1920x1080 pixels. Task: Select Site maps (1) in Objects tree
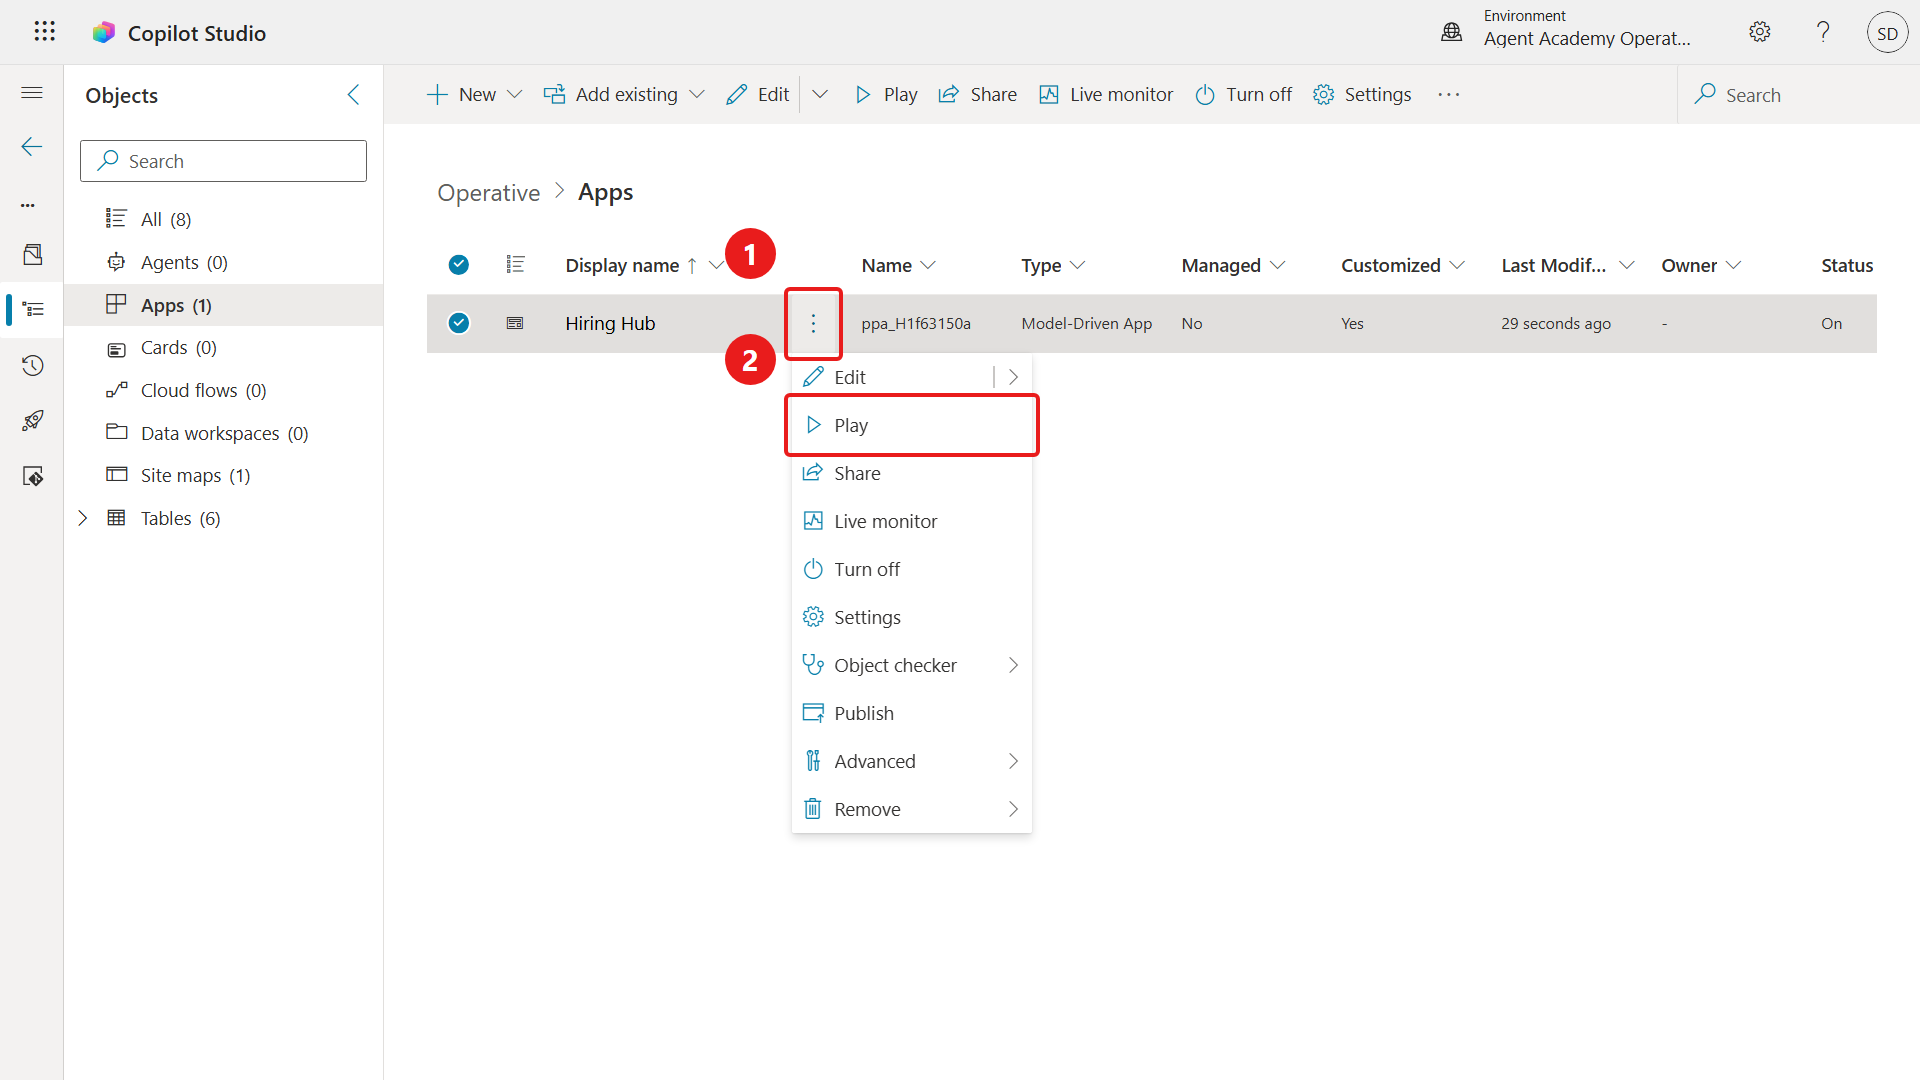point(224,475)
